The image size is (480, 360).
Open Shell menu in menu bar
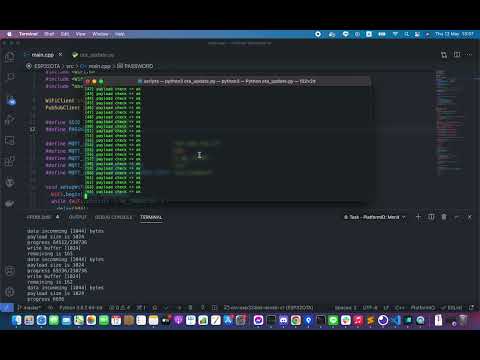click(49, 34)
